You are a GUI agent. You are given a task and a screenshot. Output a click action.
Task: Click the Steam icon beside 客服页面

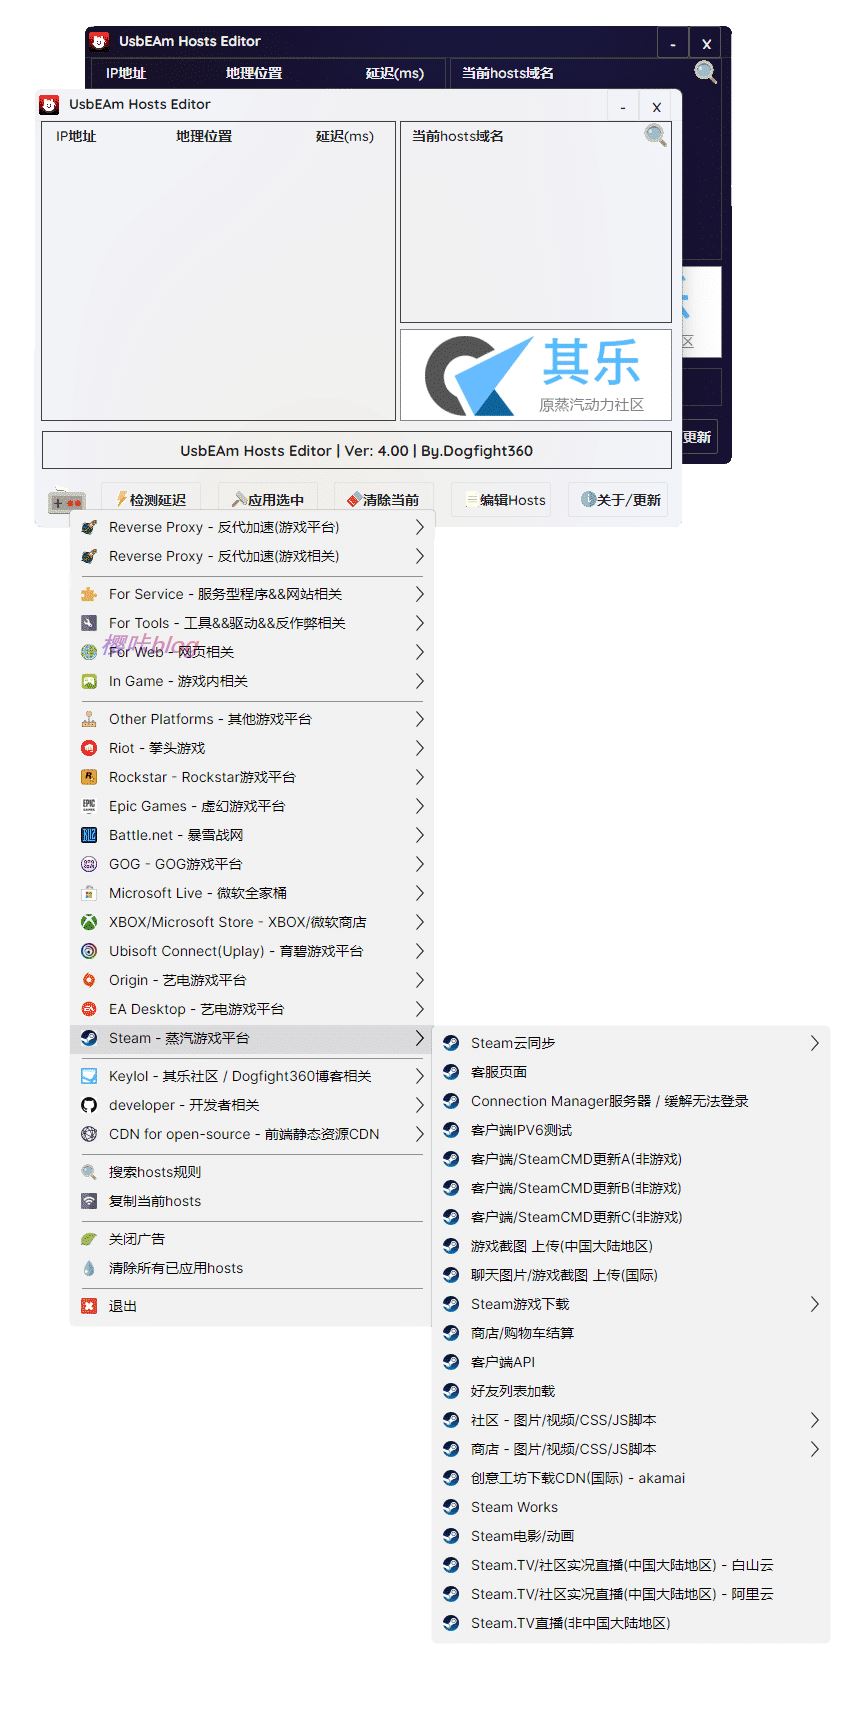click(x=451, y=1072)
